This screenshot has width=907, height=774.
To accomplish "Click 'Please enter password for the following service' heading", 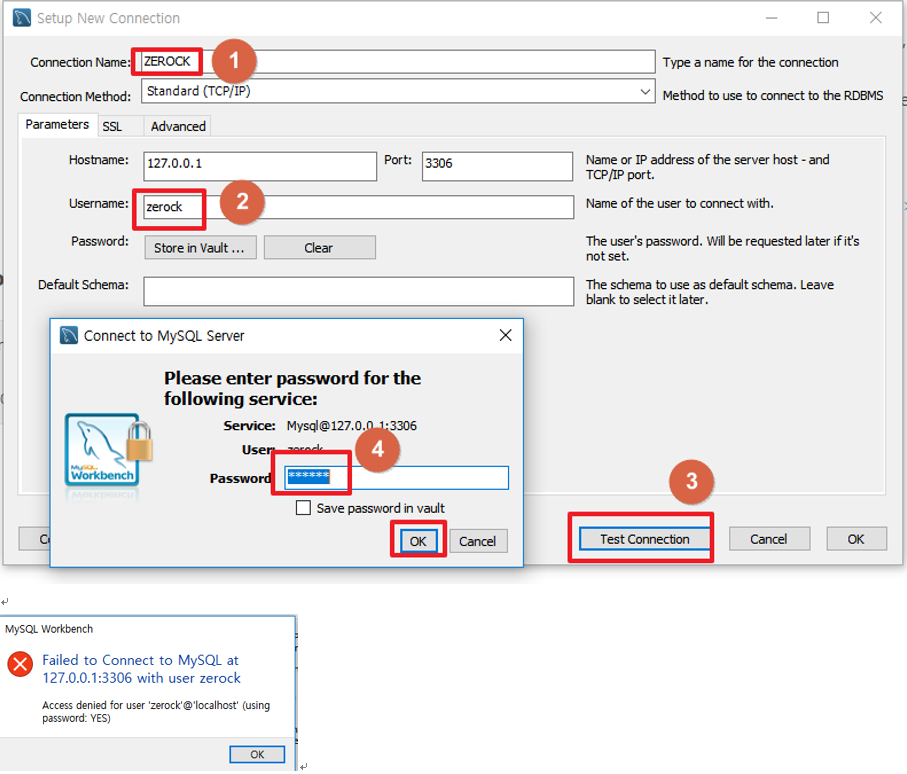I will coord(292,388).
